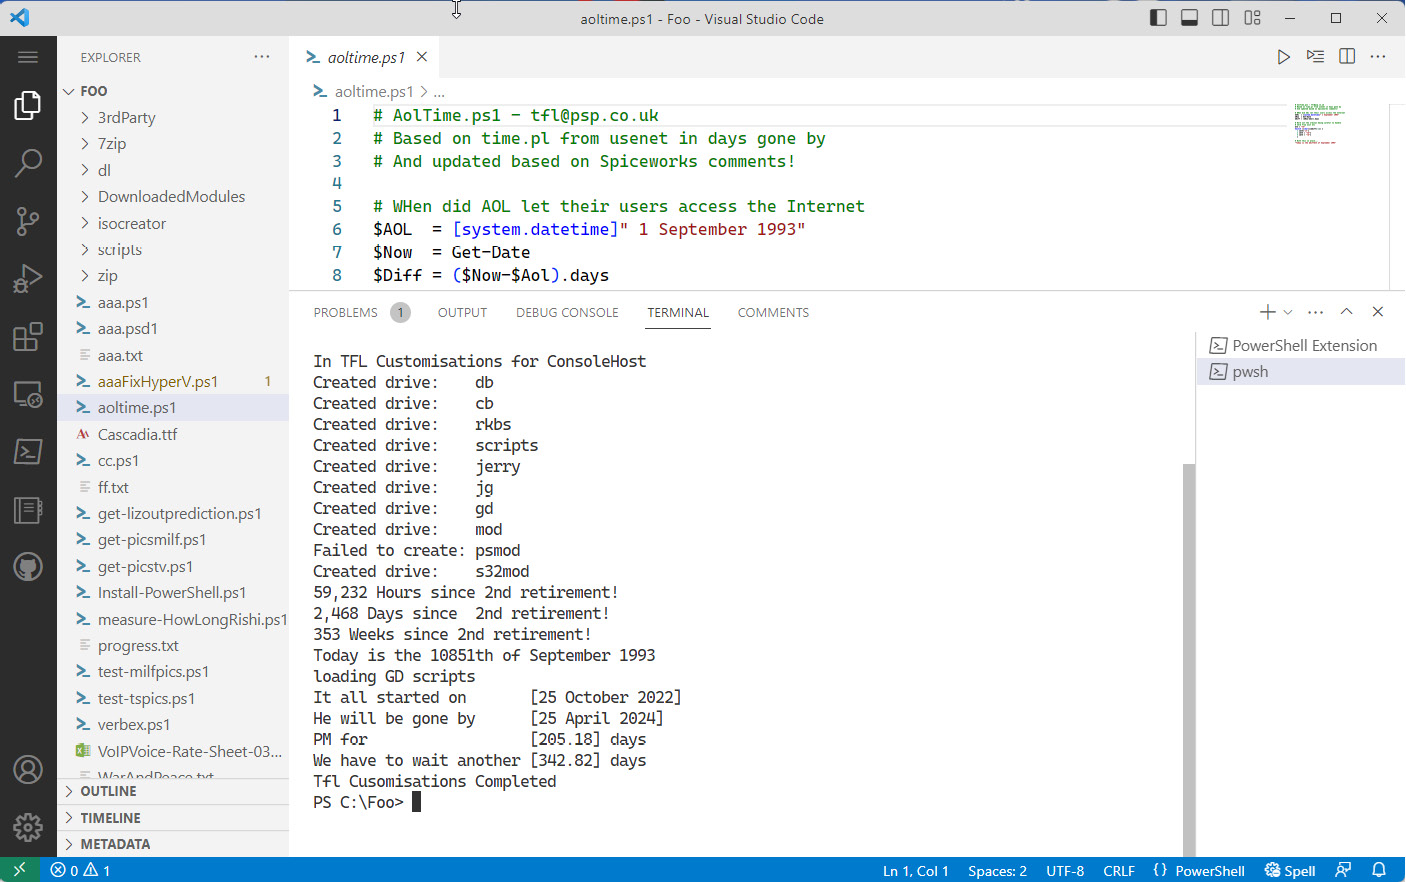Click the feedback icon in the status bar
1406x882 pixels.
point(1343,870)
